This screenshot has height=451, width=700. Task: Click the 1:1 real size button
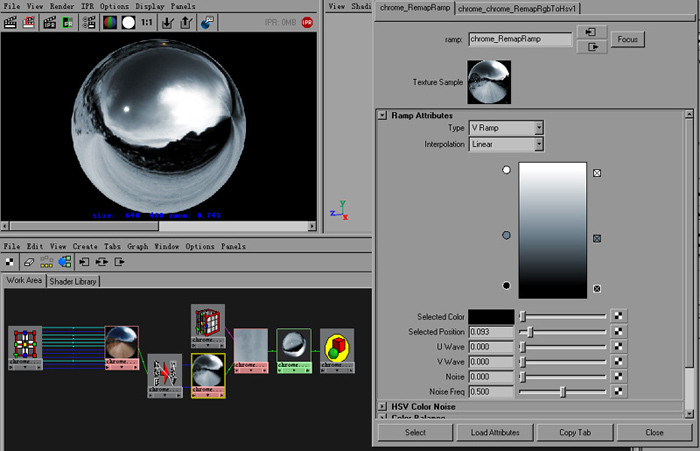[147, 22]
